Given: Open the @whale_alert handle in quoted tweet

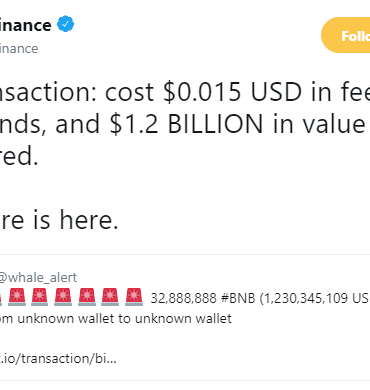Looking at the screenshot, I should point(38,277).
